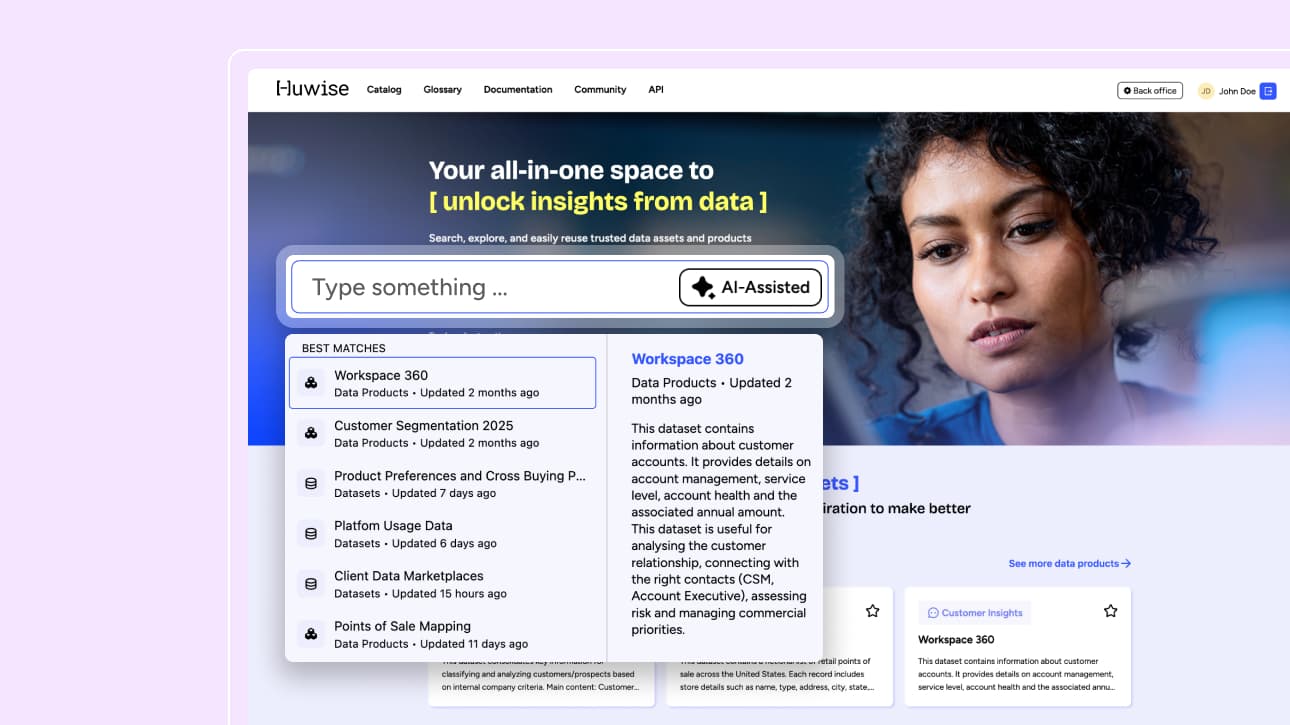
Task: Follow the See more data products link
Action: pyautogui.click(x=1069, y=564)
